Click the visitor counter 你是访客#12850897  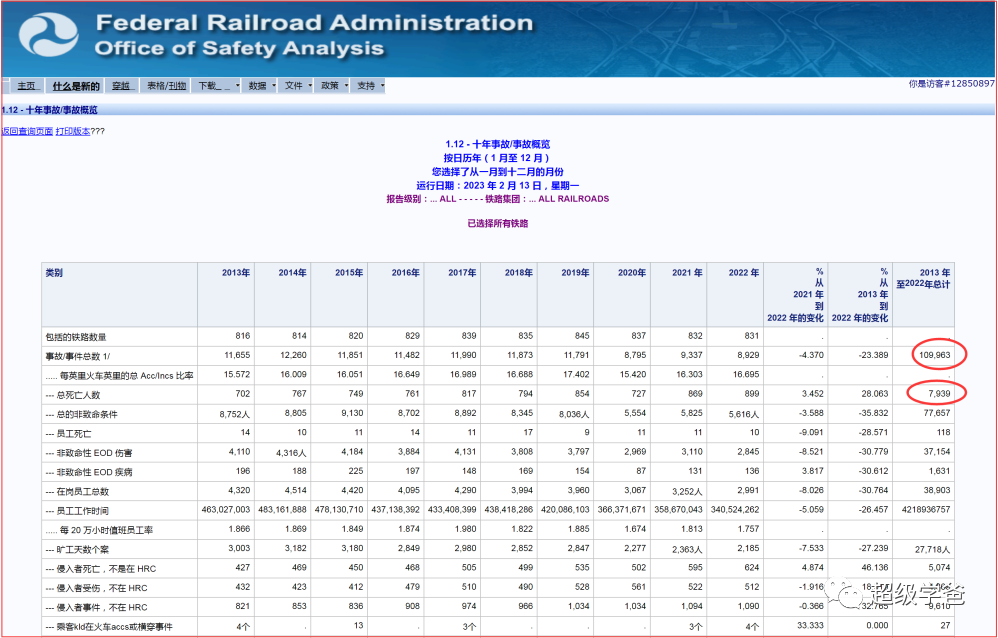[x=951, y=83]
